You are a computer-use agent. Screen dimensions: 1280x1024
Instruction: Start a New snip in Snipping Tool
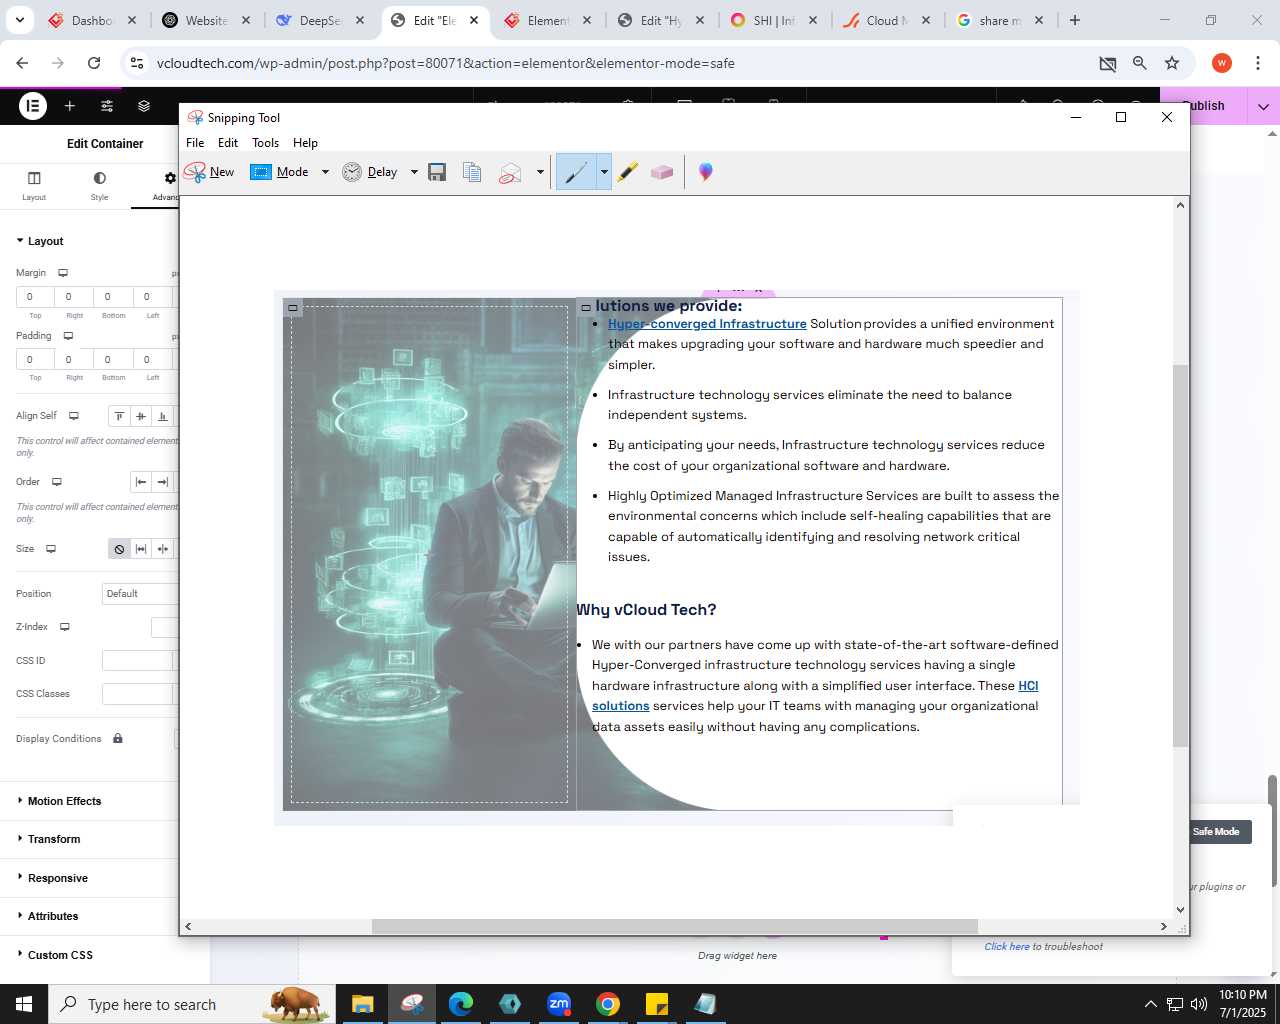[x=210, y=172]
